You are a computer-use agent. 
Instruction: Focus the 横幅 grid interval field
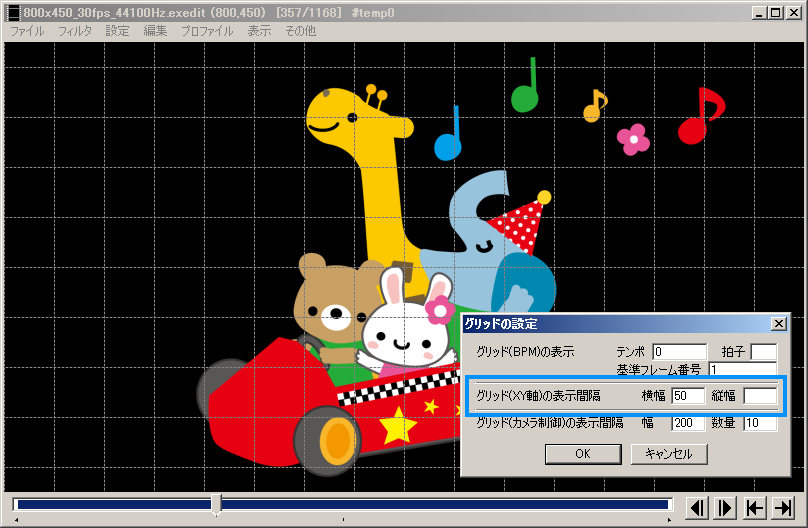[x=688, y=396]
